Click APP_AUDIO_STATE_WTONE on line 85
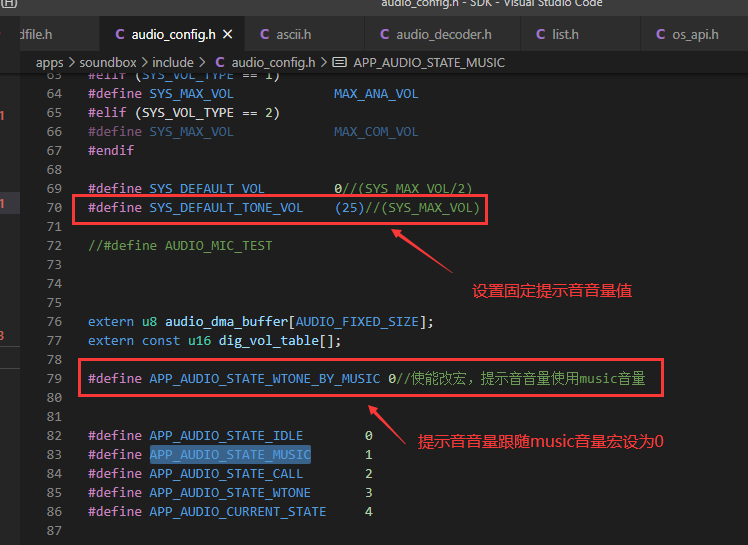 pos(230,493)
